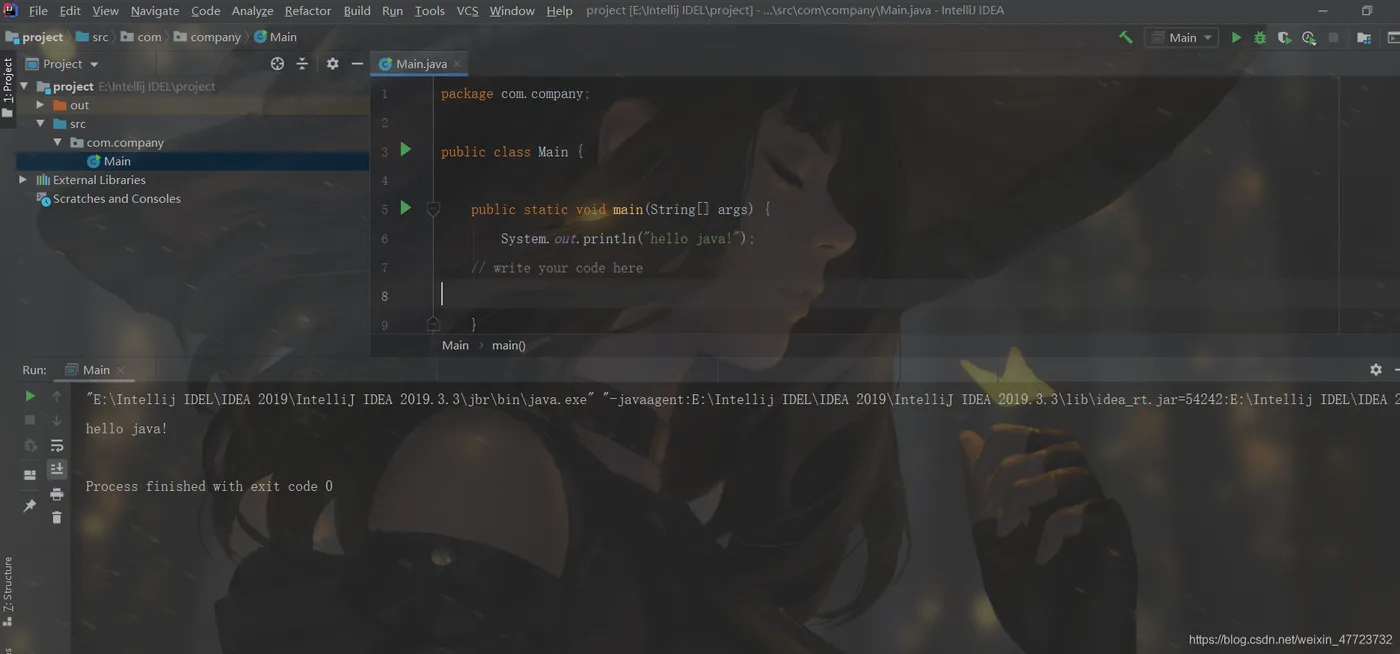Click the Build Project hammer icon
Viewport: 1400px width, 654px height.
1126,37
